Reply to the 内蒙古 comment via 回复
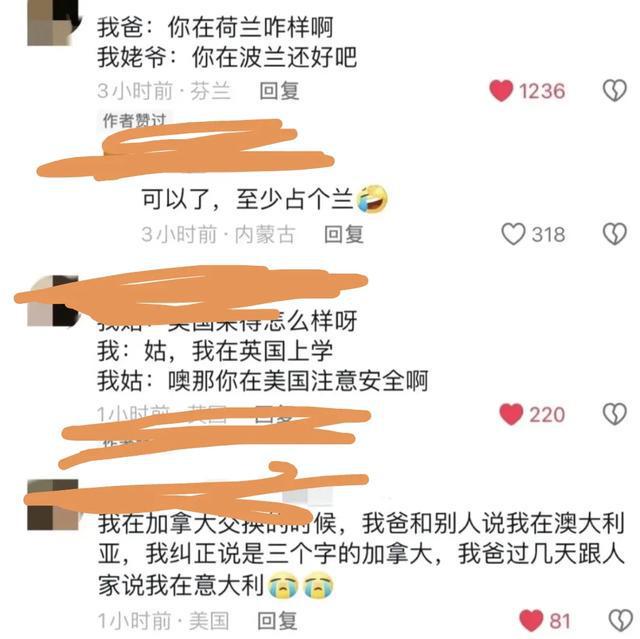Image resolution: width=640 pixels, height=639 pixels. coord(344,234)
